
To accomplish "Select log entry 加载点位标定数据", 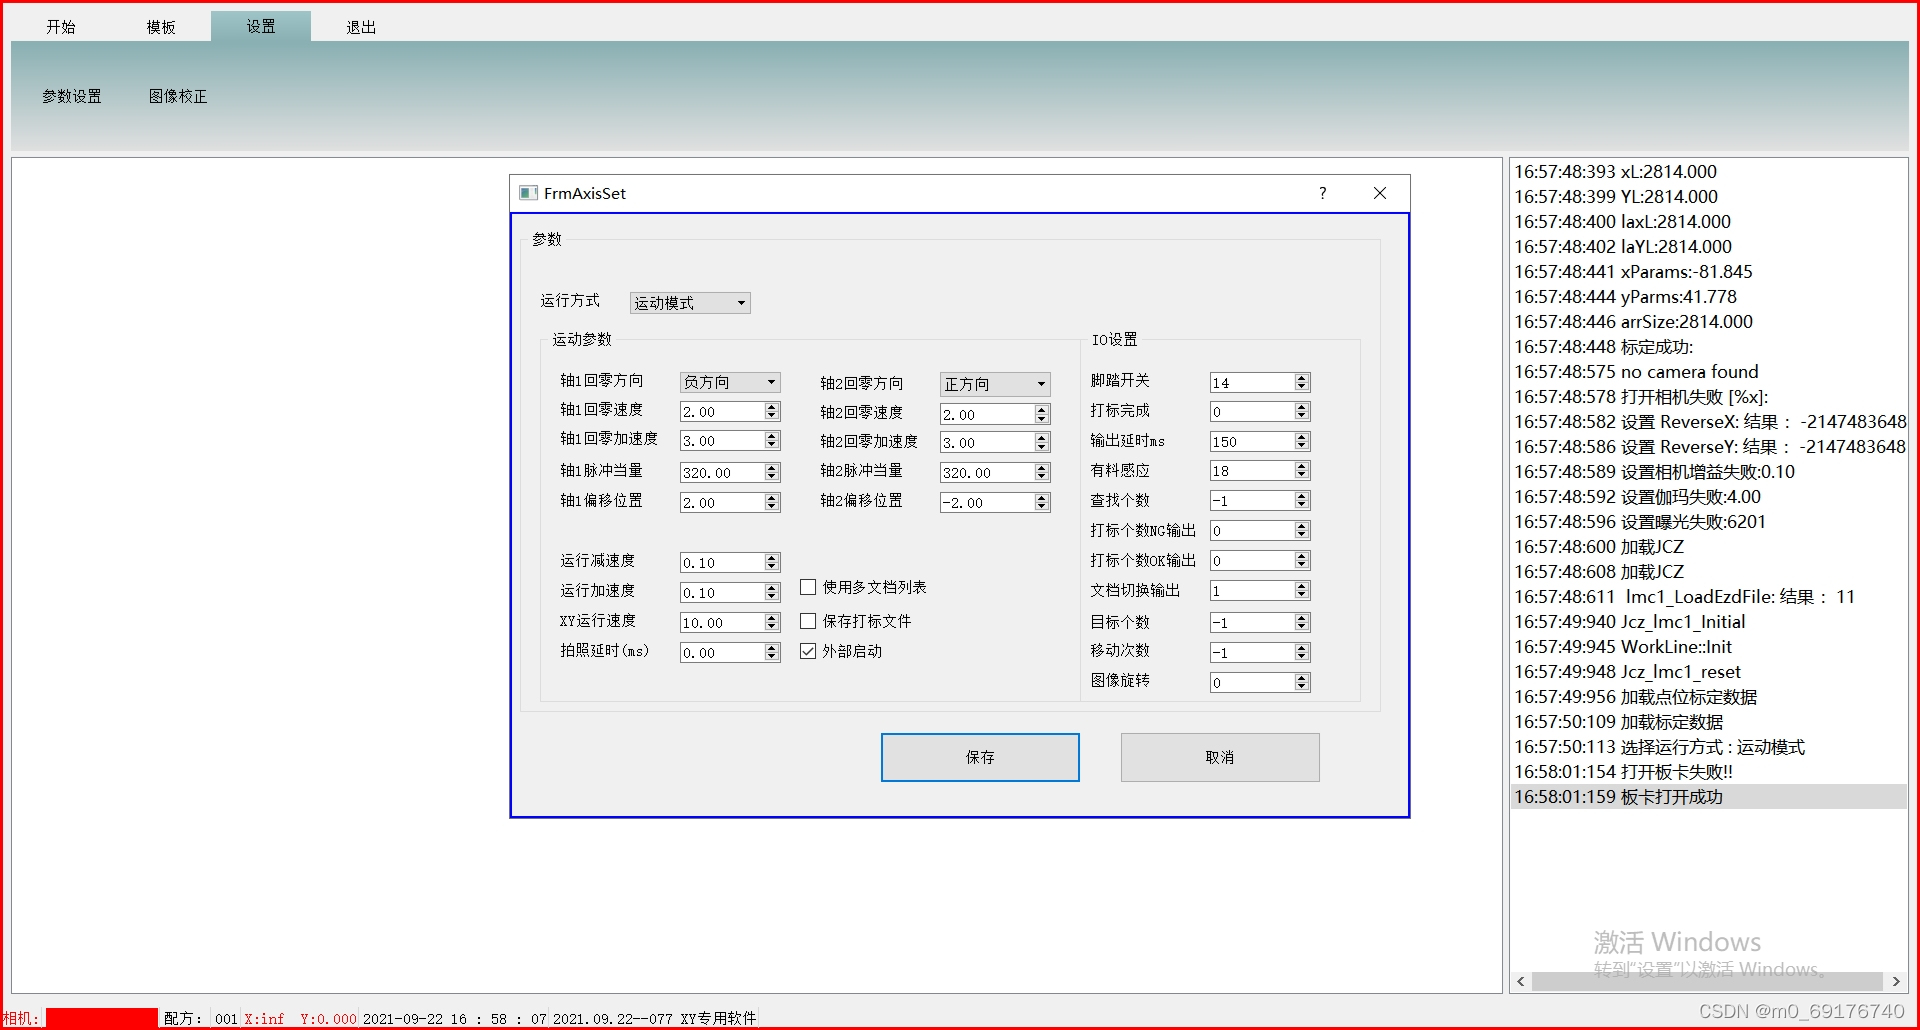I will click(1709, 697).
